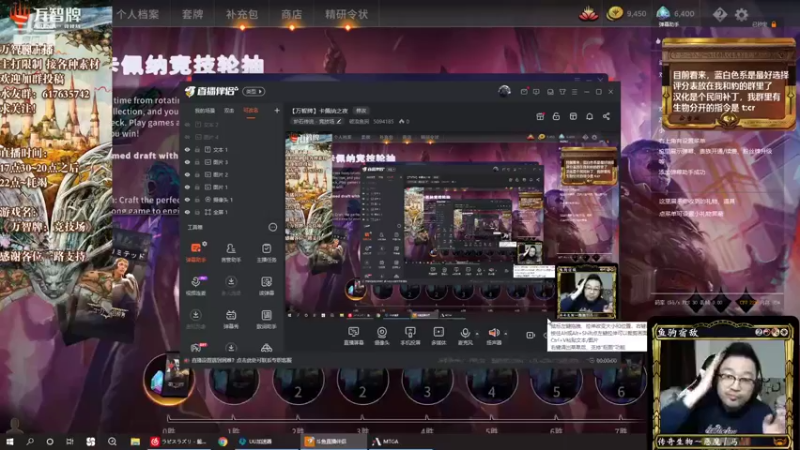This screenshot has height=450, width=800.
Task: Click the share icon in streaming window
Action: [606, 116]
